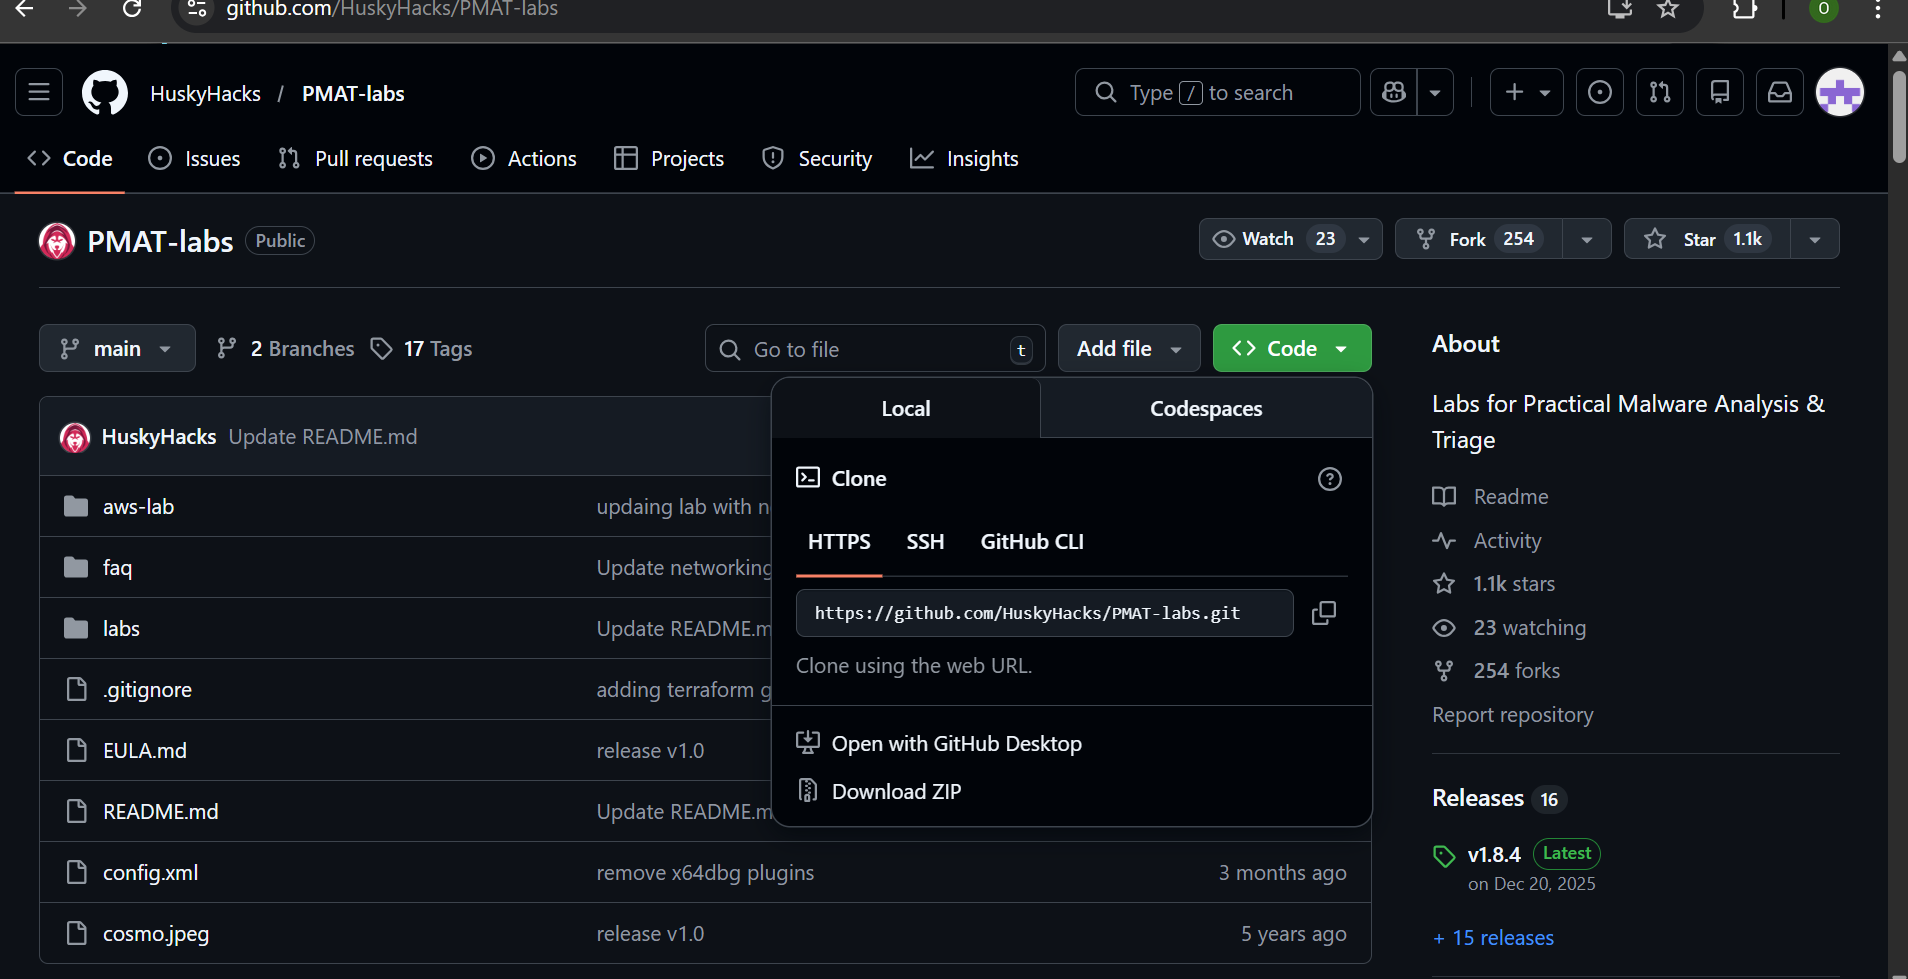Select HTTPS clone method
The image size is (1908, 979).
coord(839,542)
